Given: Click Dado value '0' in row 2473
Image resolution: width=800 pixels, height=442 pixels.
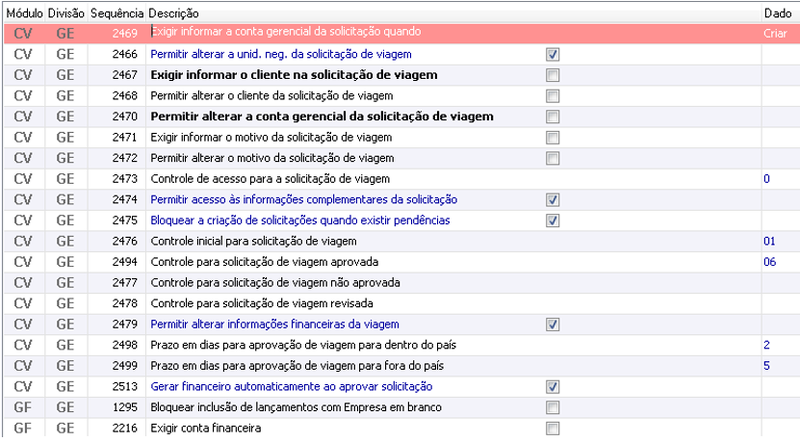Looking at the screenshot, I should click(766, 179).
